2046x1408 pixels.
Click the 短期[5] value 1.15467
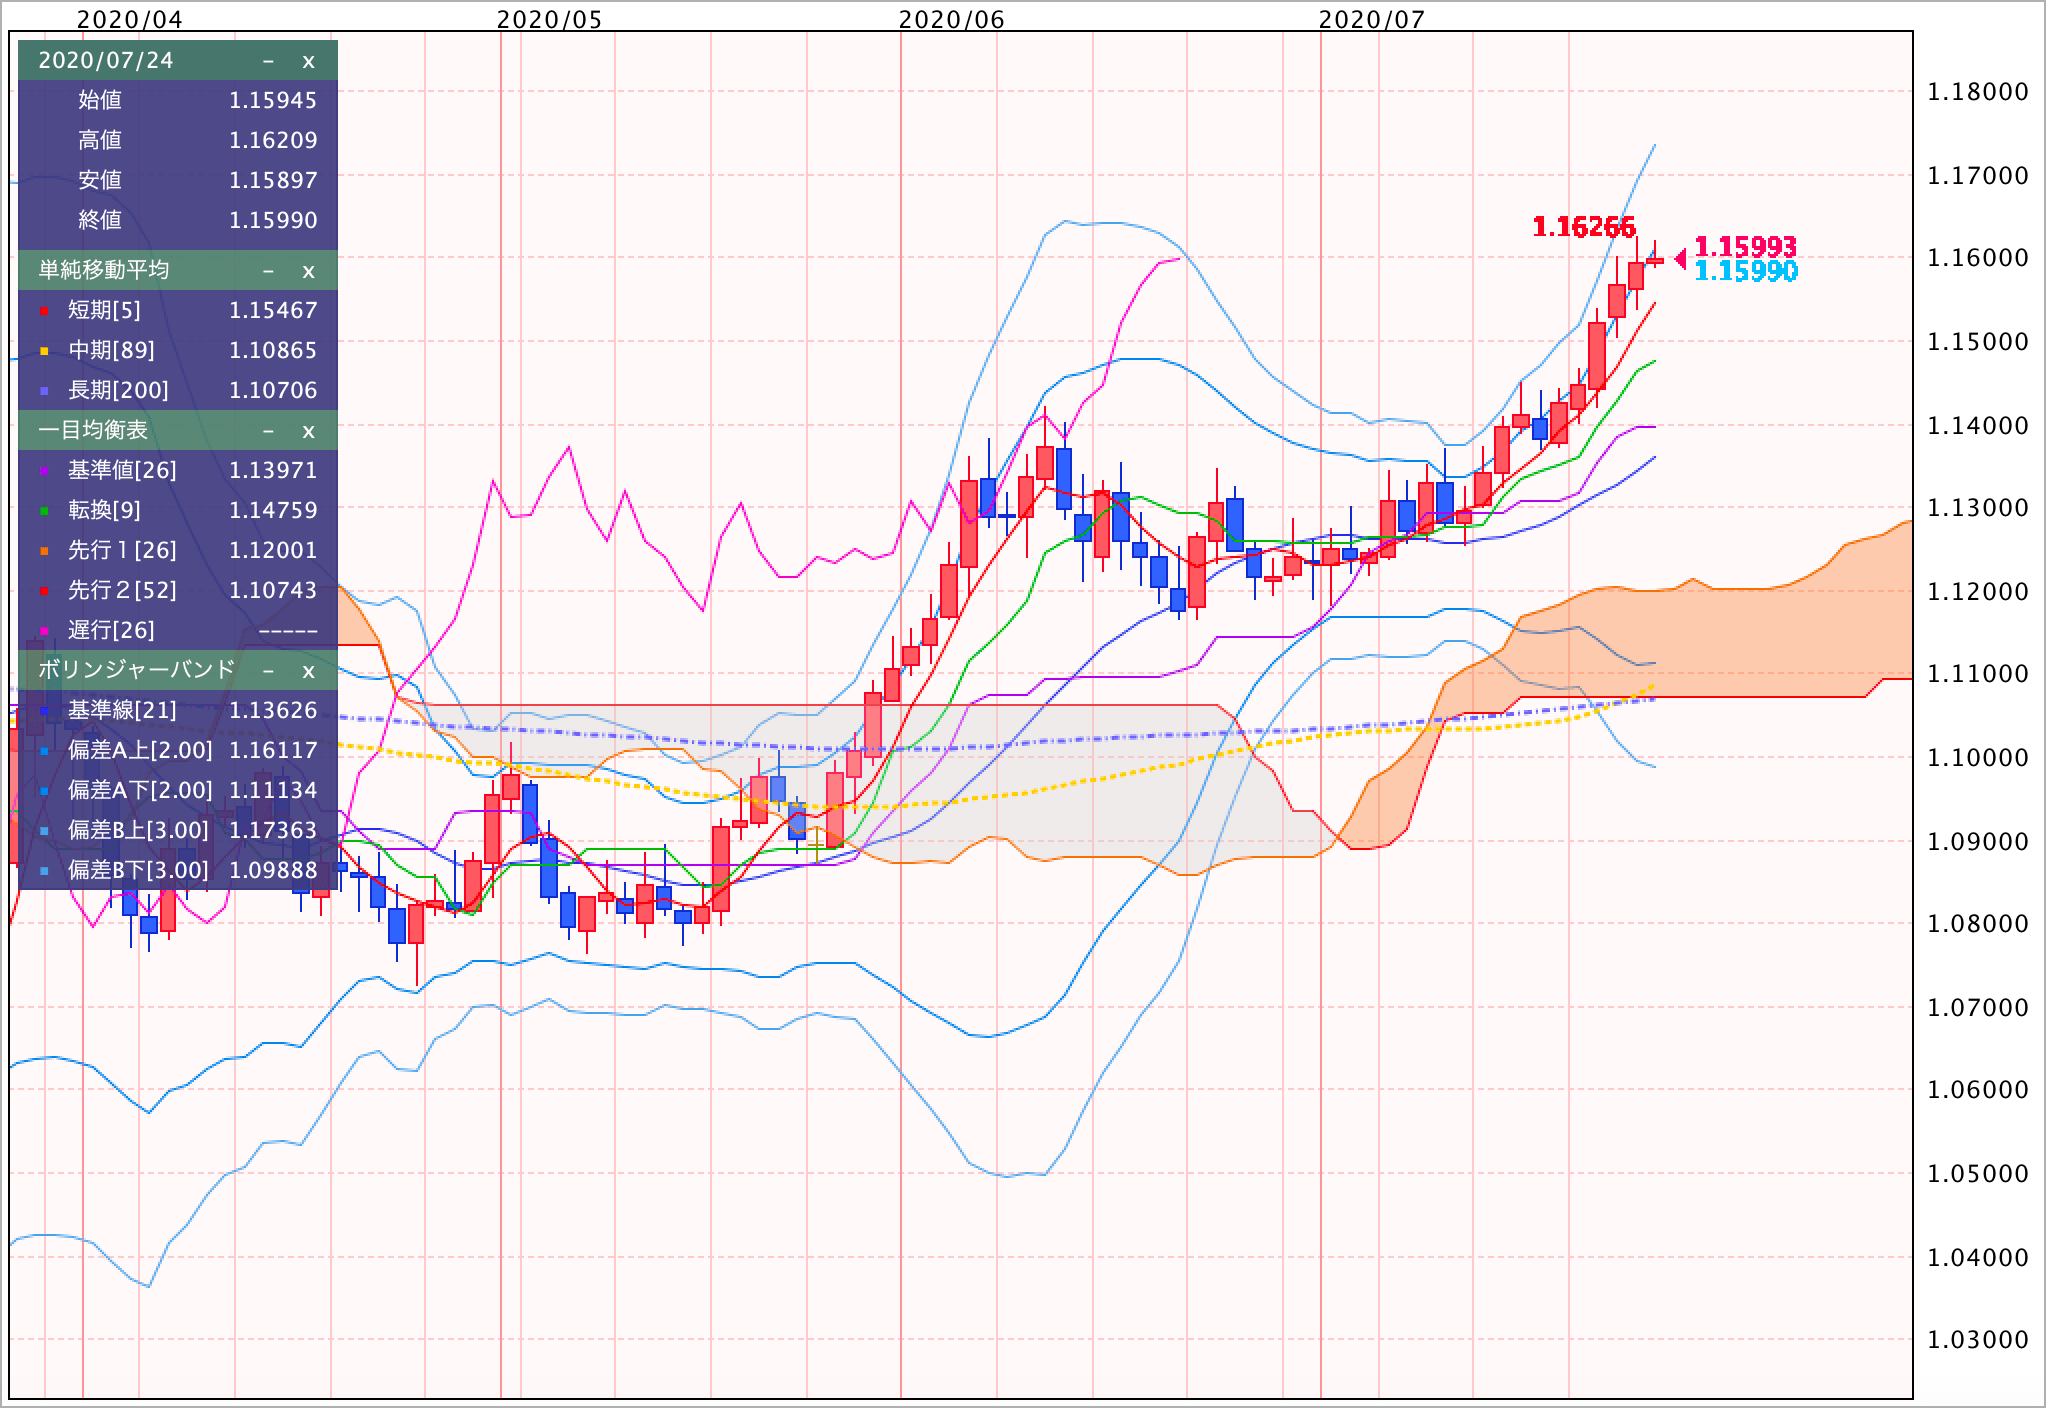[273, 310]
